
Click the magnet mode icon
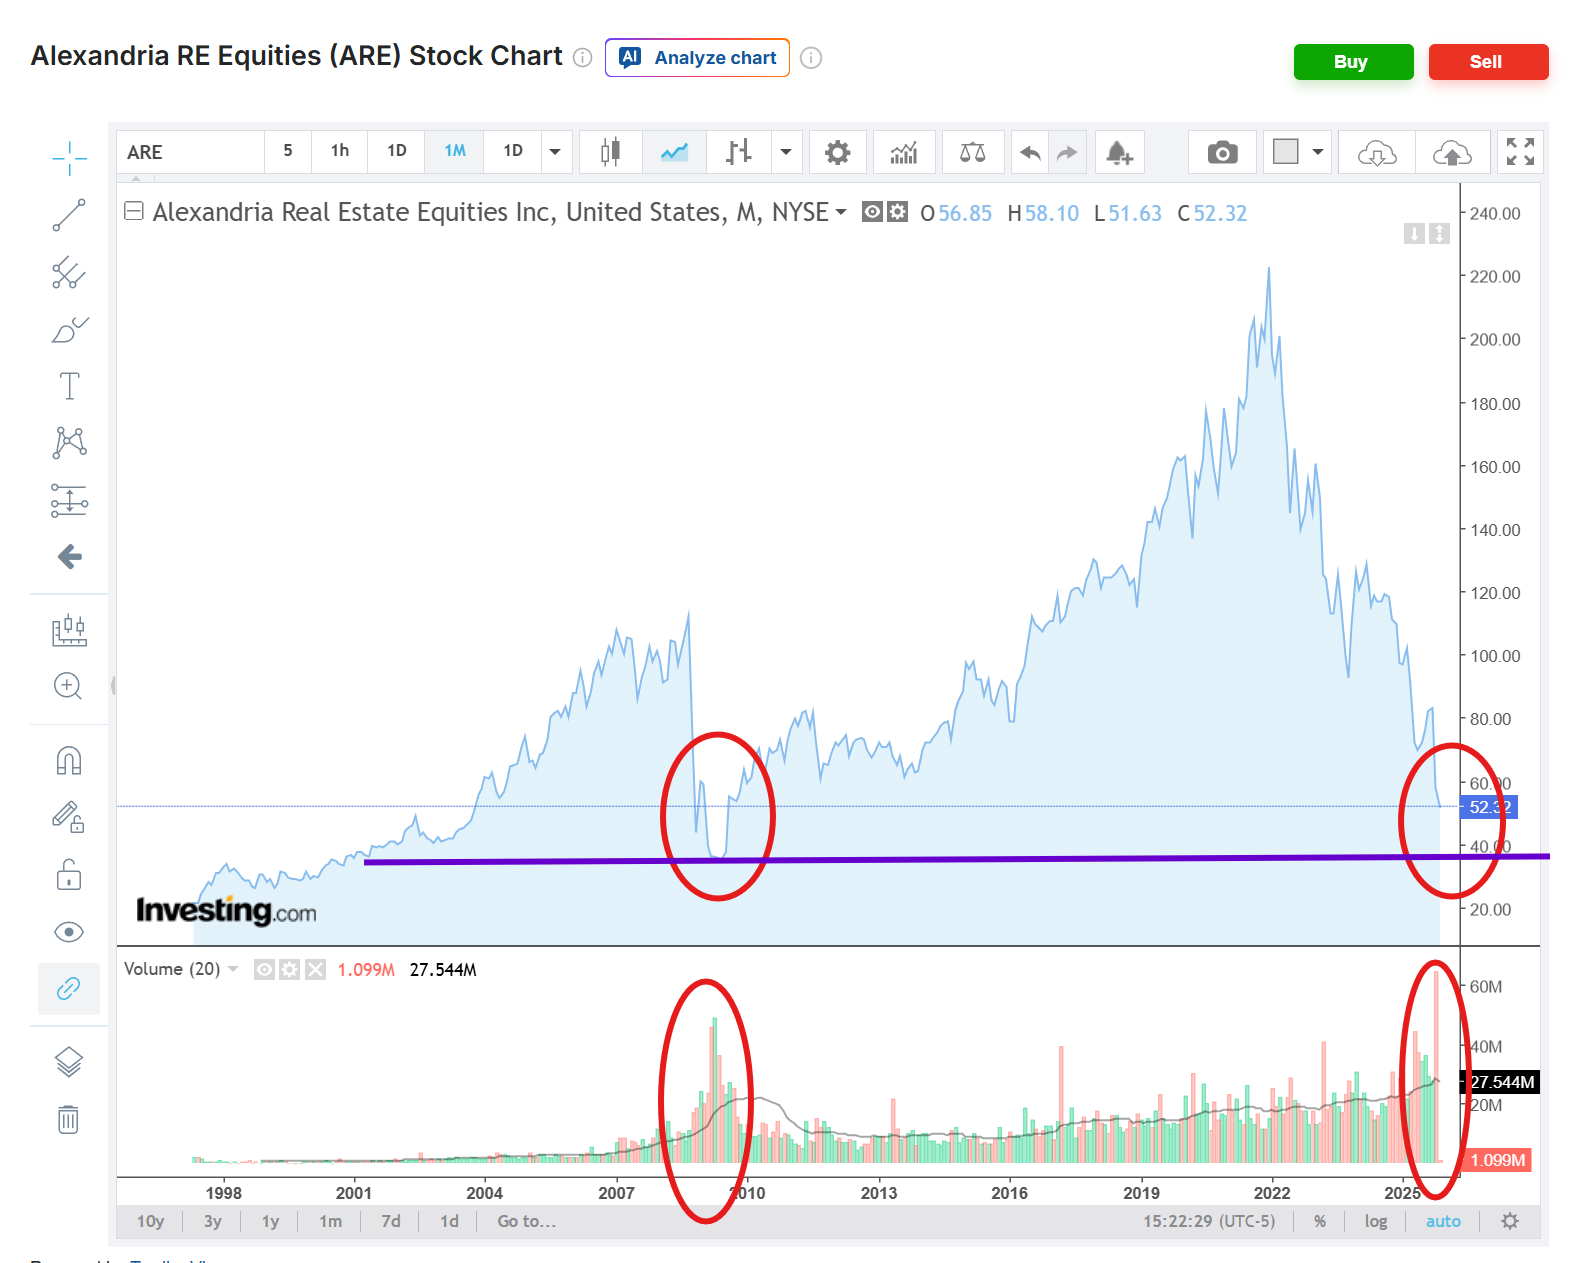pyautogui.click(x=69, y=761)
